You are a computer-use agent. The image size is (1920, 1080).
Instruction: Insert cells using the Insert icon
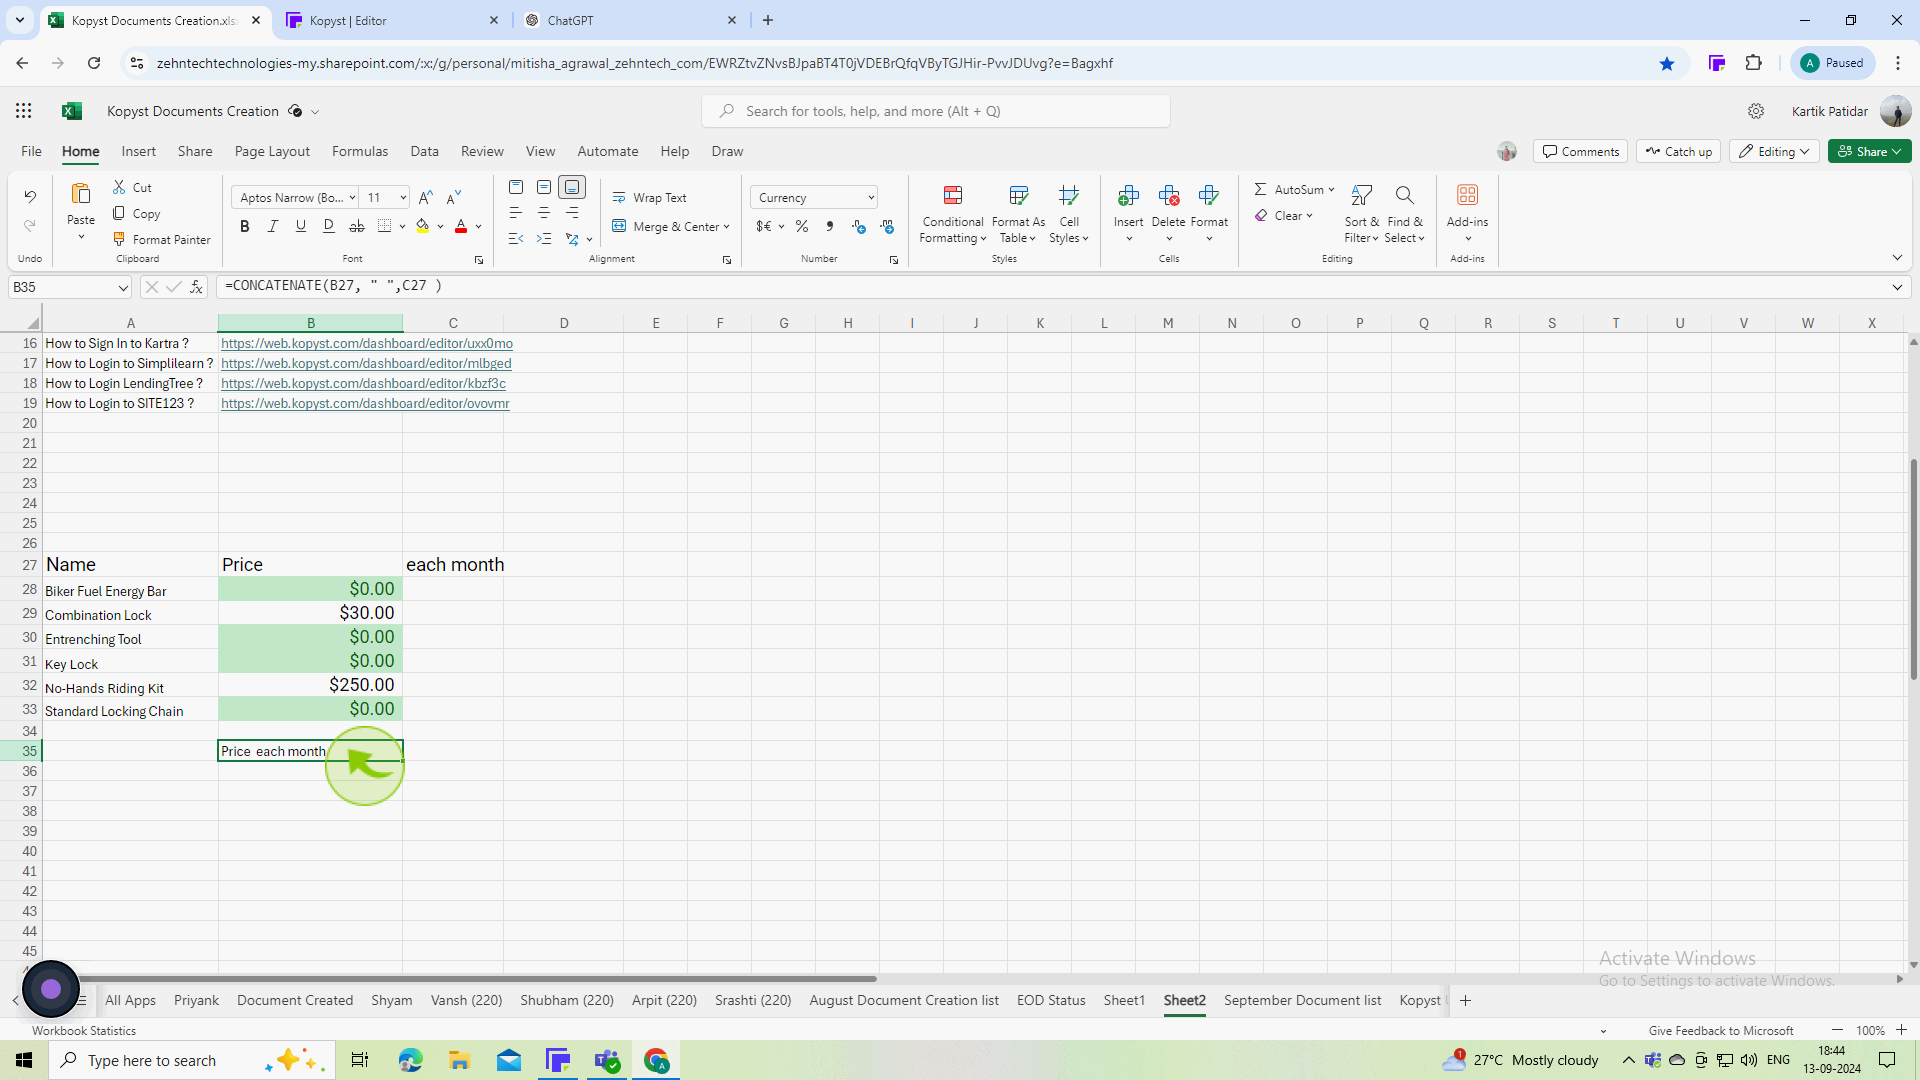coord(1129,195)
